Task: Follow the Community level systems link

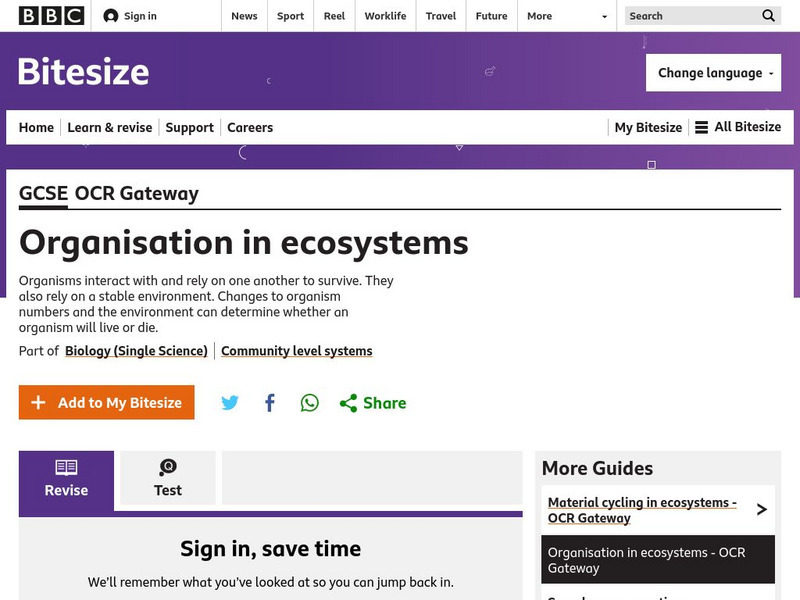Action: pos(296,351)
